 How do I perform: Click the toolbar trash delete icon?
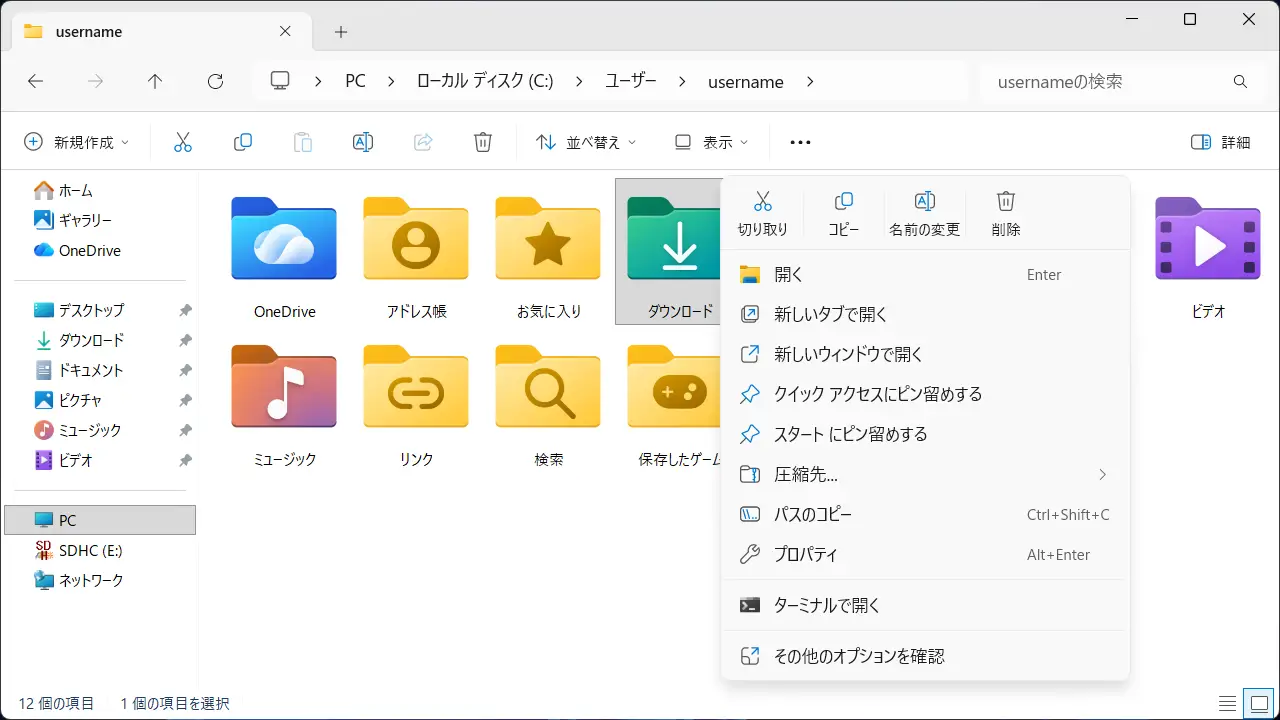483,142
